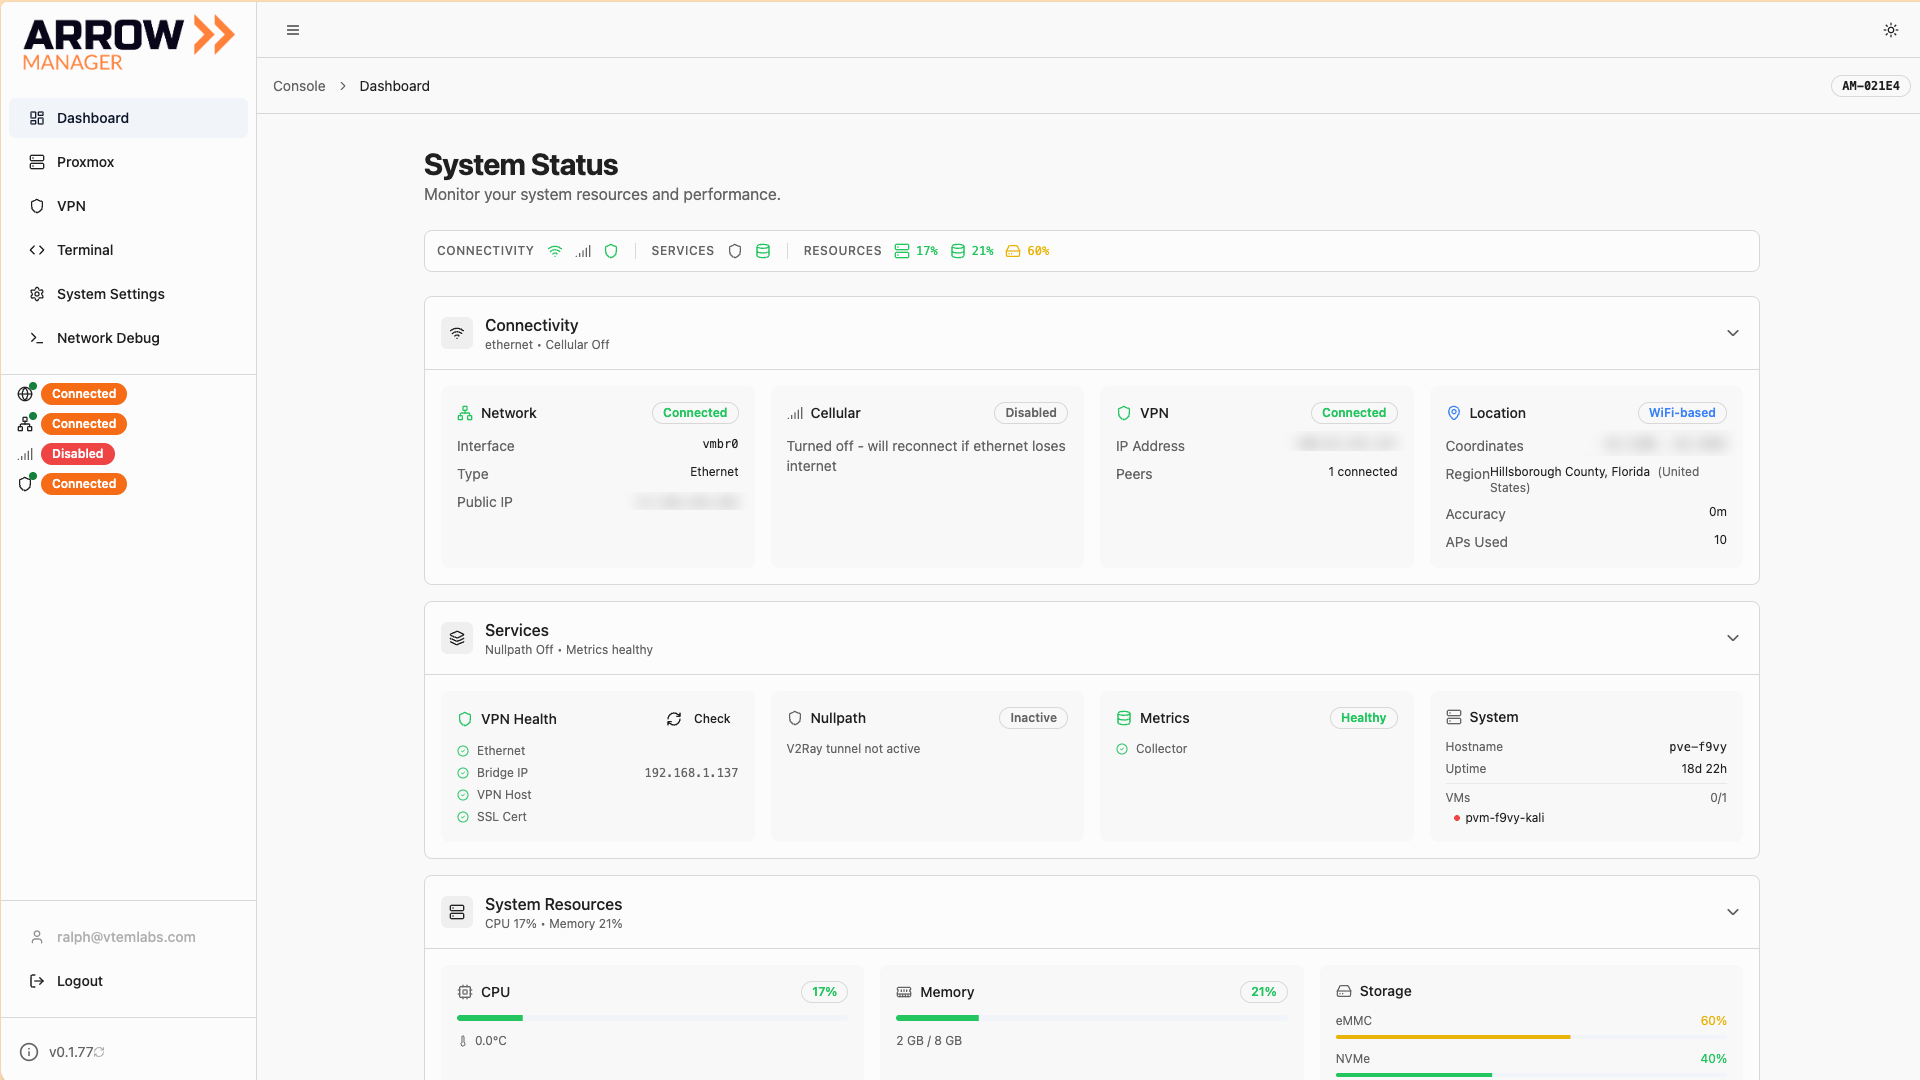
Task: Open the Network Debug panel
Action: 108,338
